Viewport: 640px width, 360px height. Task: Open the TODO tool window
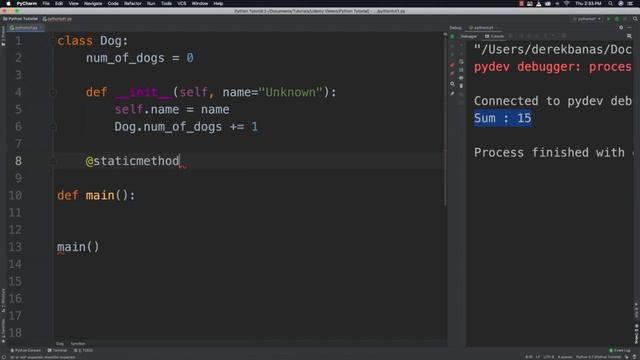[x=83, y=350]
